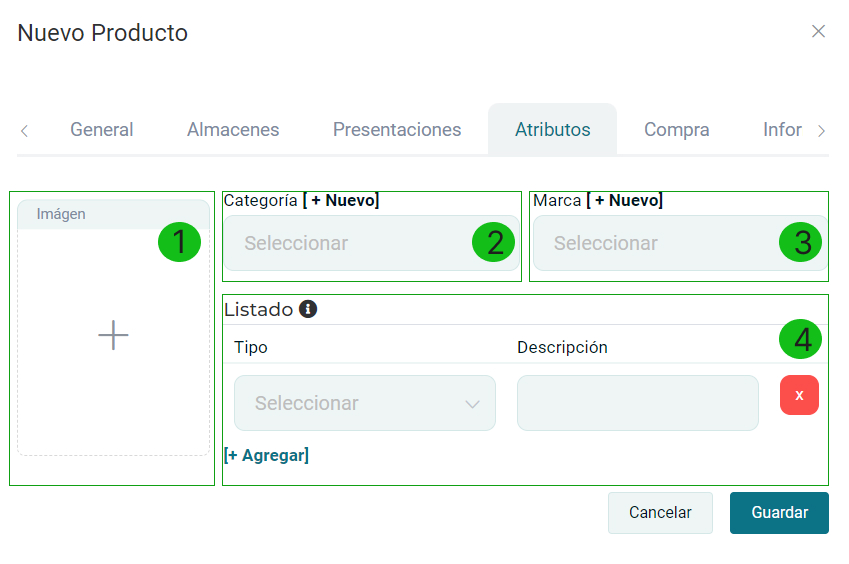Open the partially visible Infor tab
This screenshot has height=564, width=849.
782,130
